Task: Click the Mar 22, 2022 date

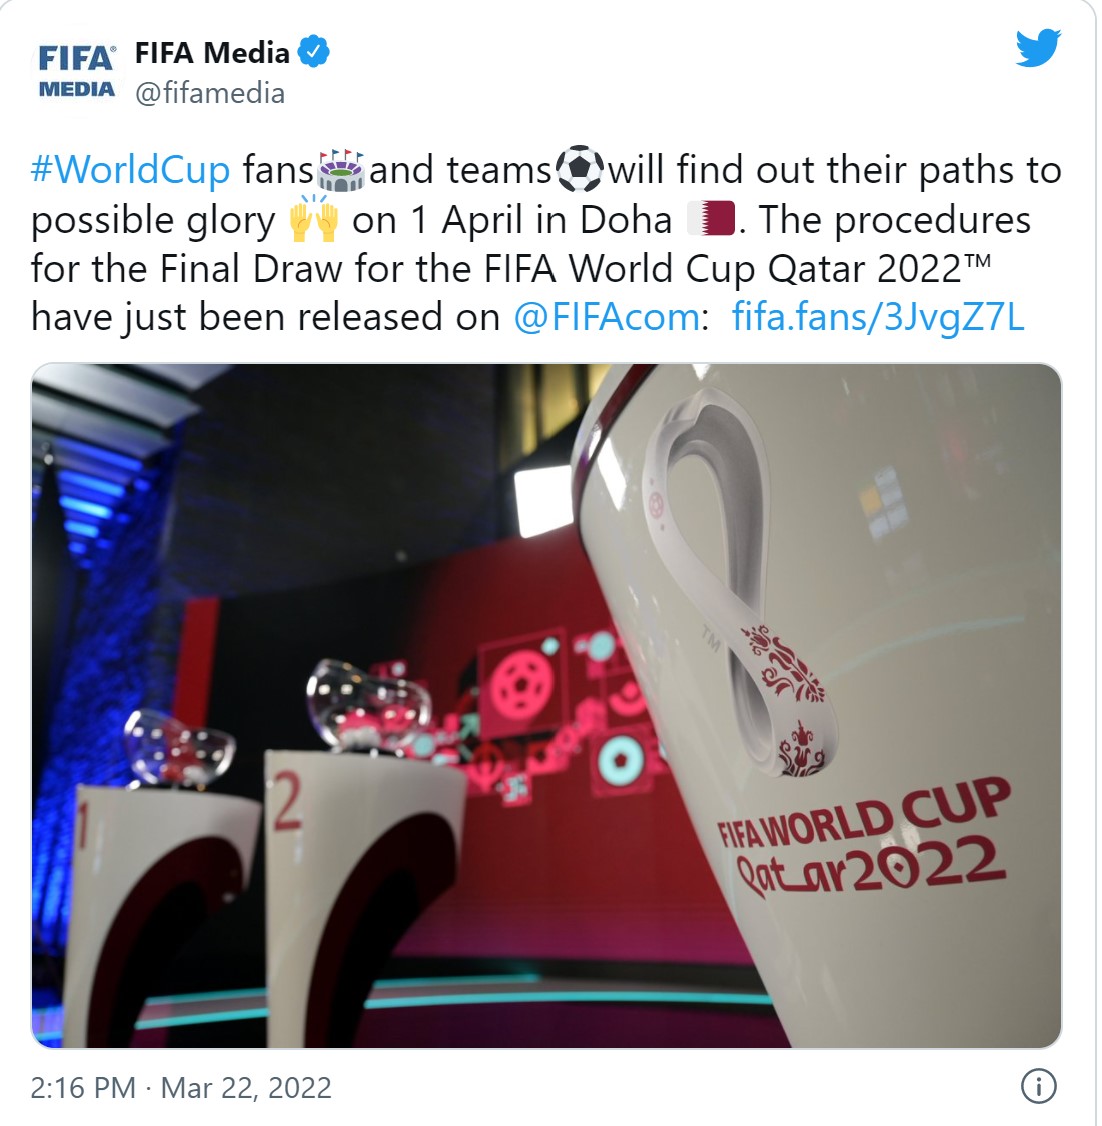Action: pos(246,1087)
